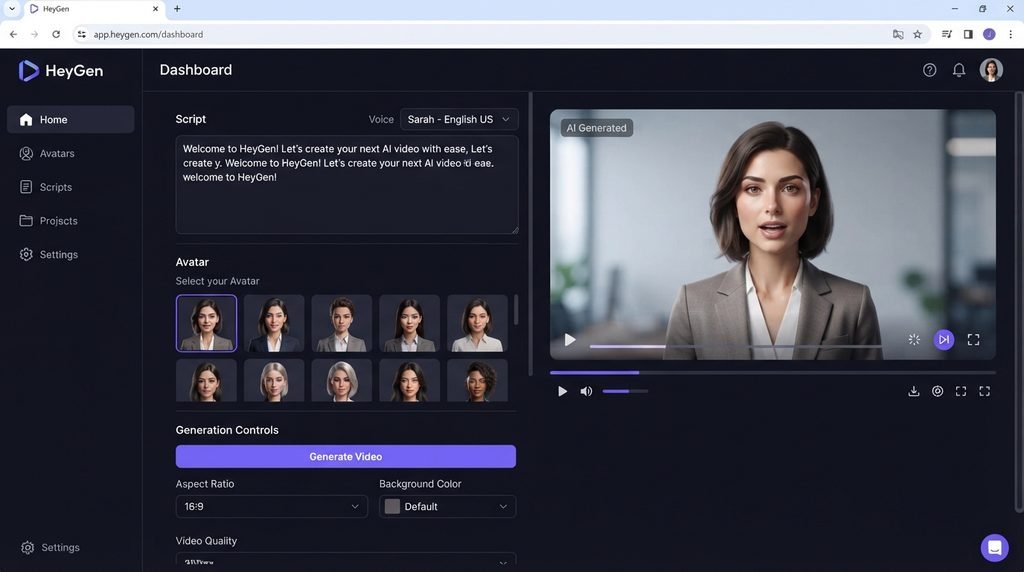Click the translate icon in address bar
The width and height of the screenshot is (1024, 572).
[898, 34]
